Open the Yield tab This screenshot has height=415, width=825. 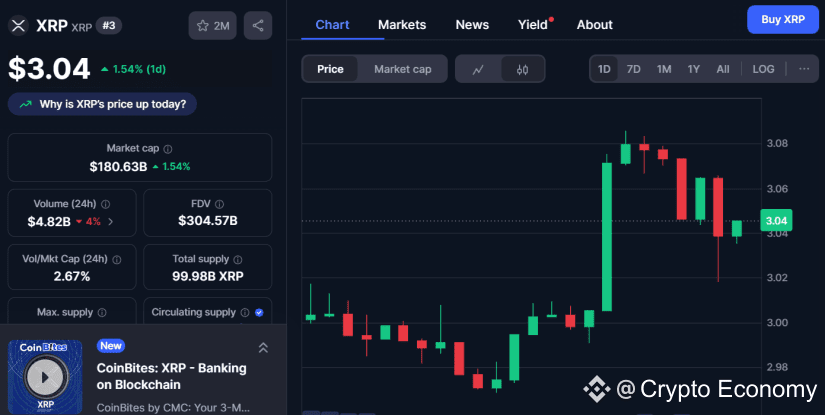pos(533,25)
